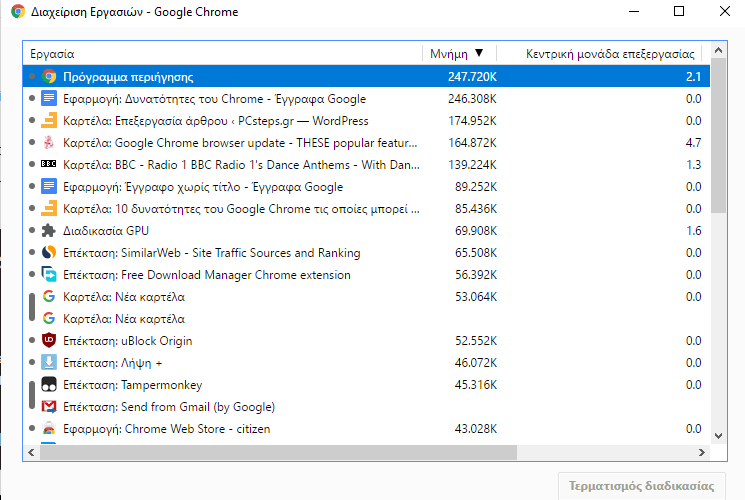Click the 247.720K memory value
Viewport: 745px width, 500px height.
tap(472, 77)
